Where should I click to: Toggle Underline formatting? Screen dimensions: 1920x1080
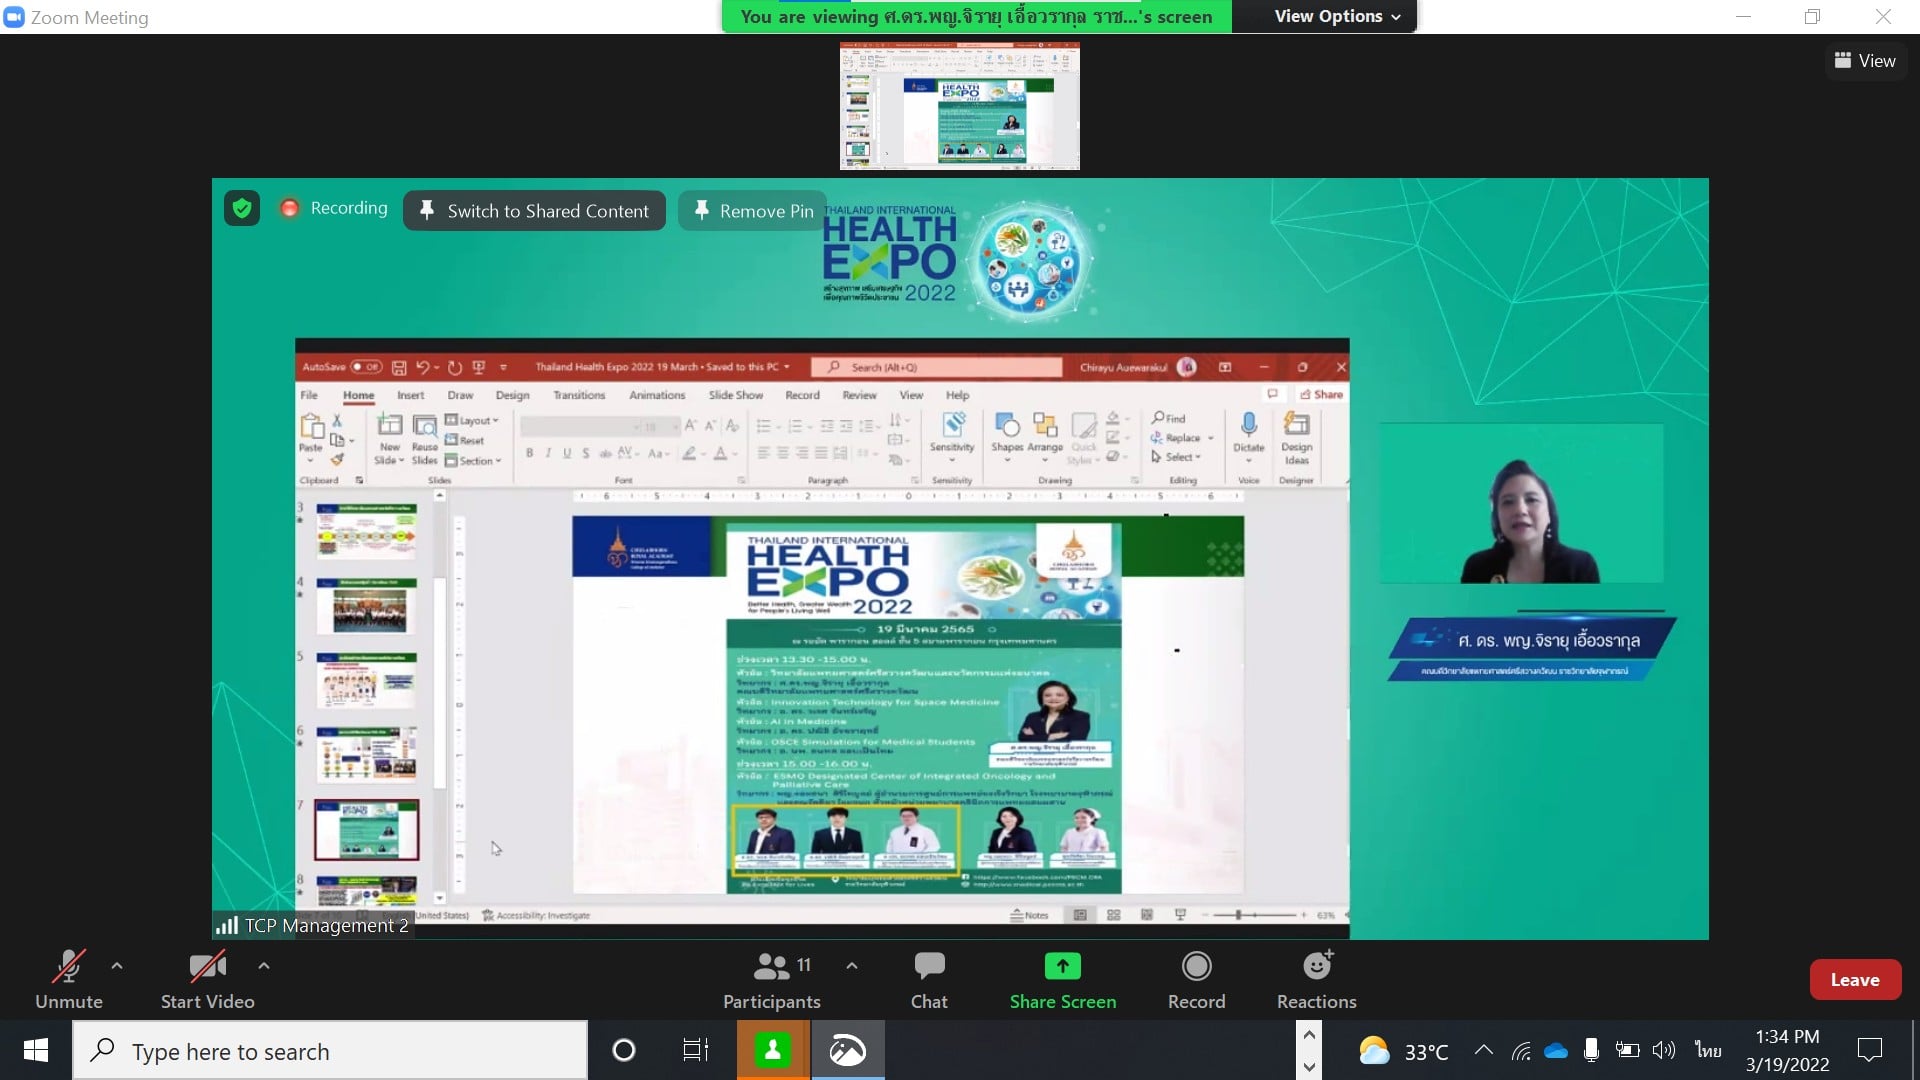click(x=567, y=453)
